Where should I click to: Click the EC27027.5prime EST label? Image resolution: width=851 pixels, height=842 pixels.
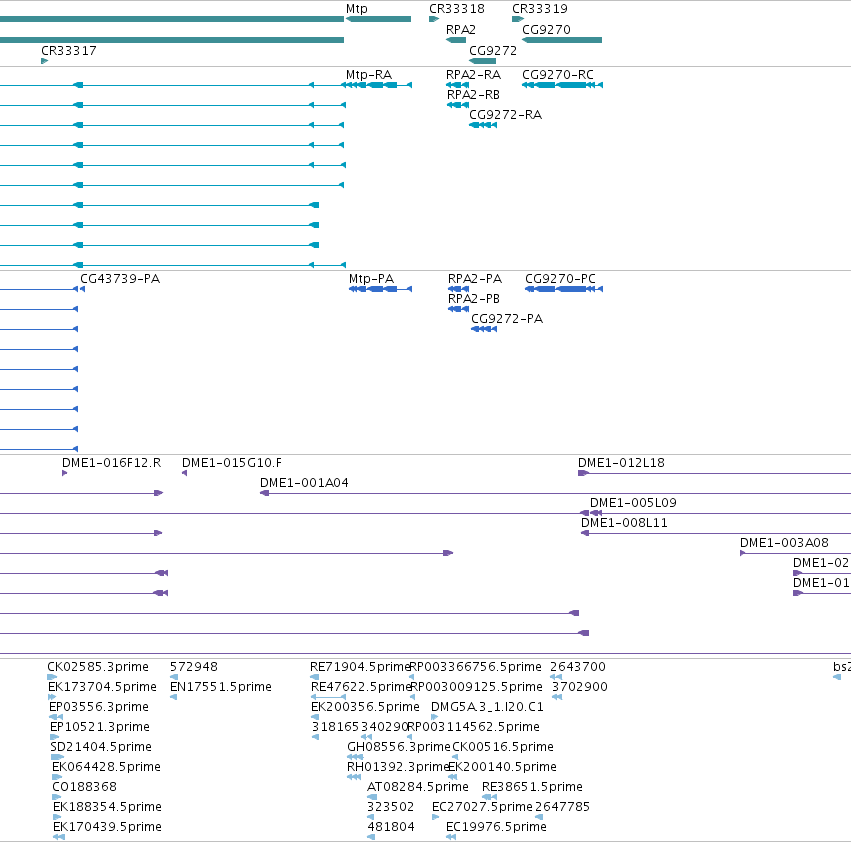482,807
